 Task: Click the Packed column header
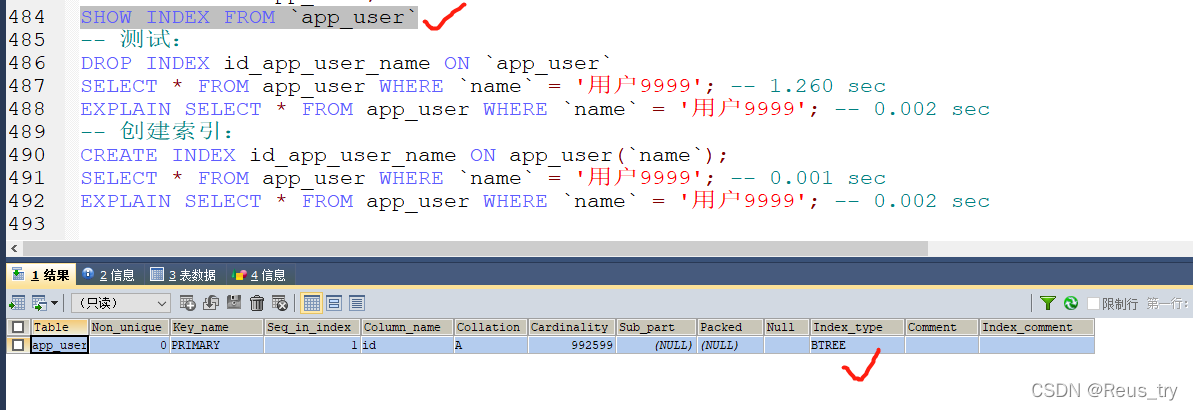730,327
